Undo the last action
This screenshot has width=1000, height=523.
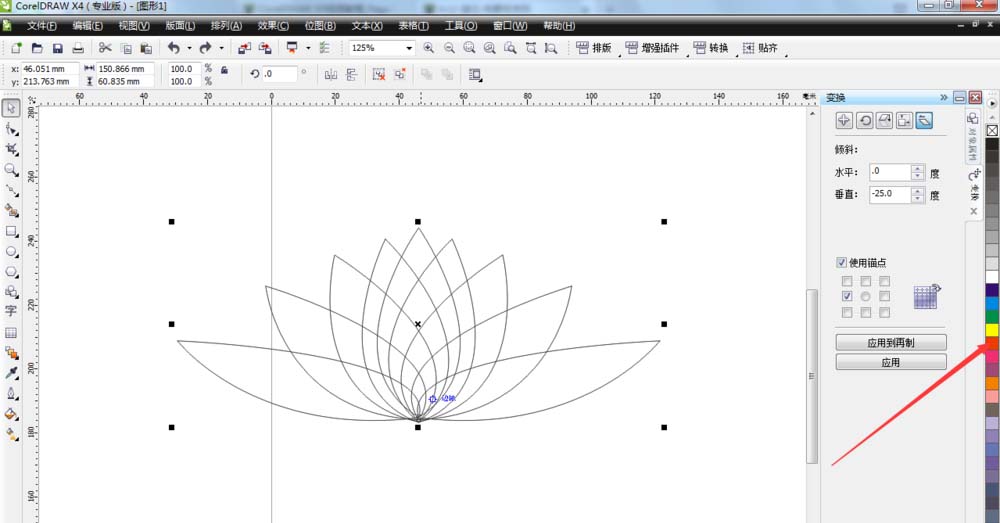click(173, 48)
